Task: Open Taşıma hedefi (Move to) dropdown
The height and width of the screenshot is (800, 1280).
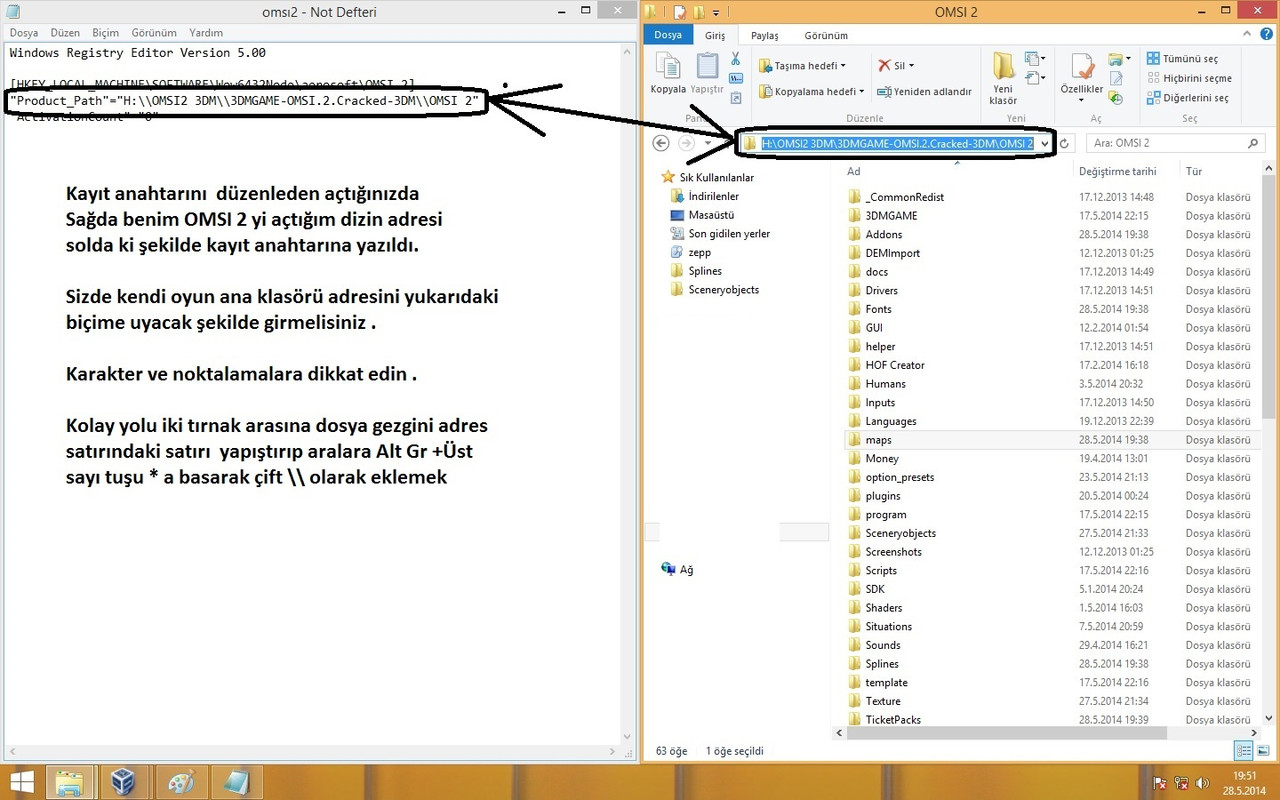Action: click(802, 65)
